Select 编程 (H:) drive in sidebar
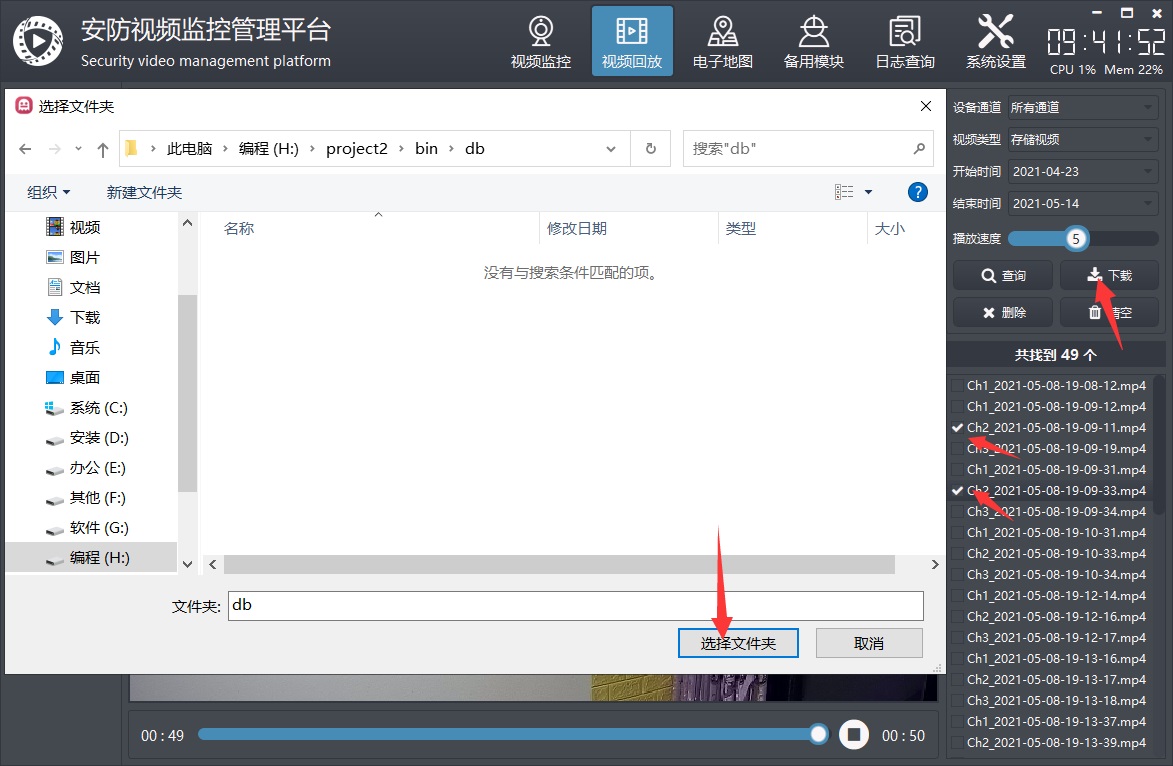The width and height of the screenshot is (1173, 766). tap(99, 558)
